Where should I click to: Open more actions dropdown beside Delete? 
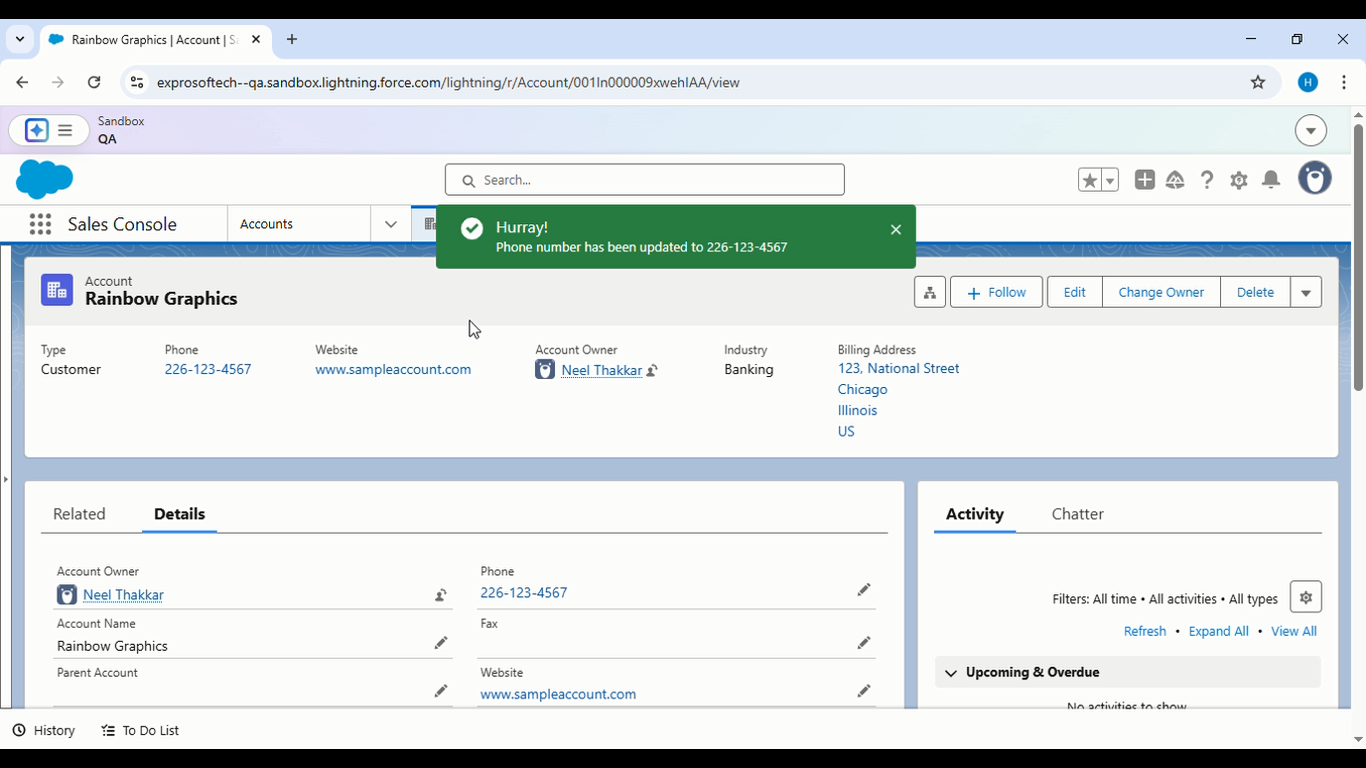1306,292
